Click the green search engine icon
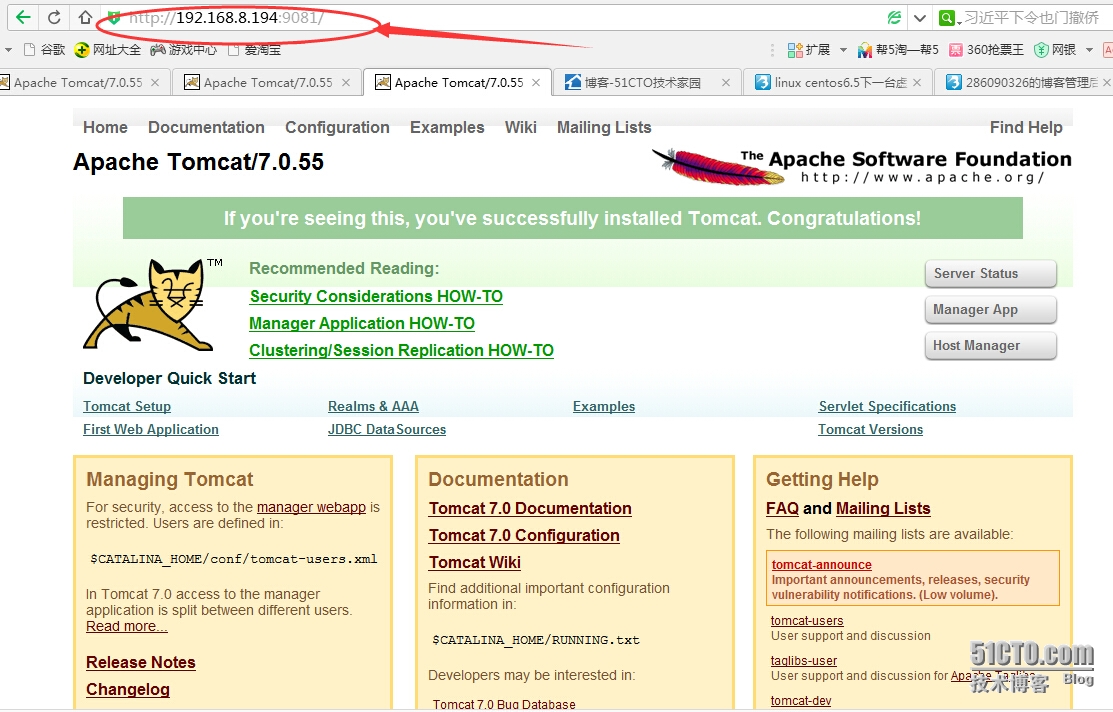This screenshot has width=1113, height=712. (x=946, y=18)
